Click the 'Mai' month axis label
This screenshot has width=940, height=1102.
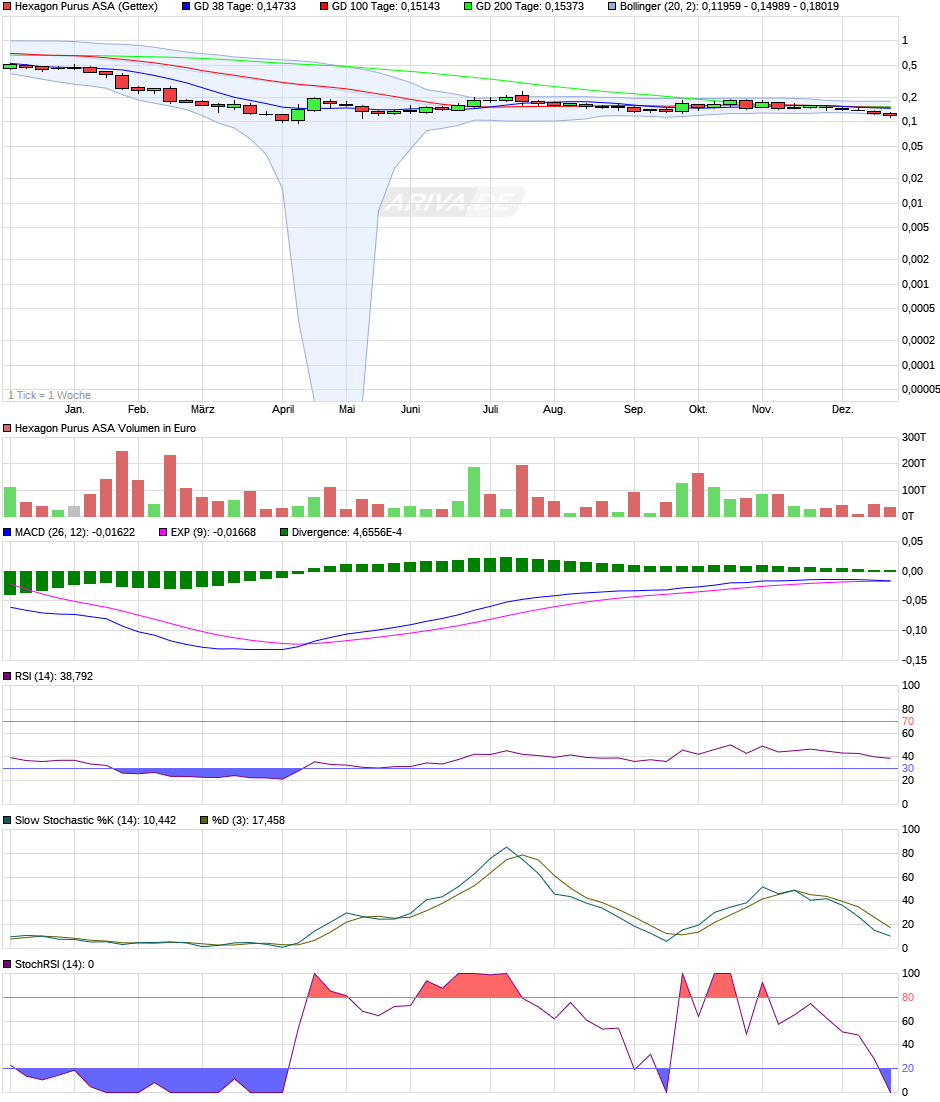pos(347,409)
